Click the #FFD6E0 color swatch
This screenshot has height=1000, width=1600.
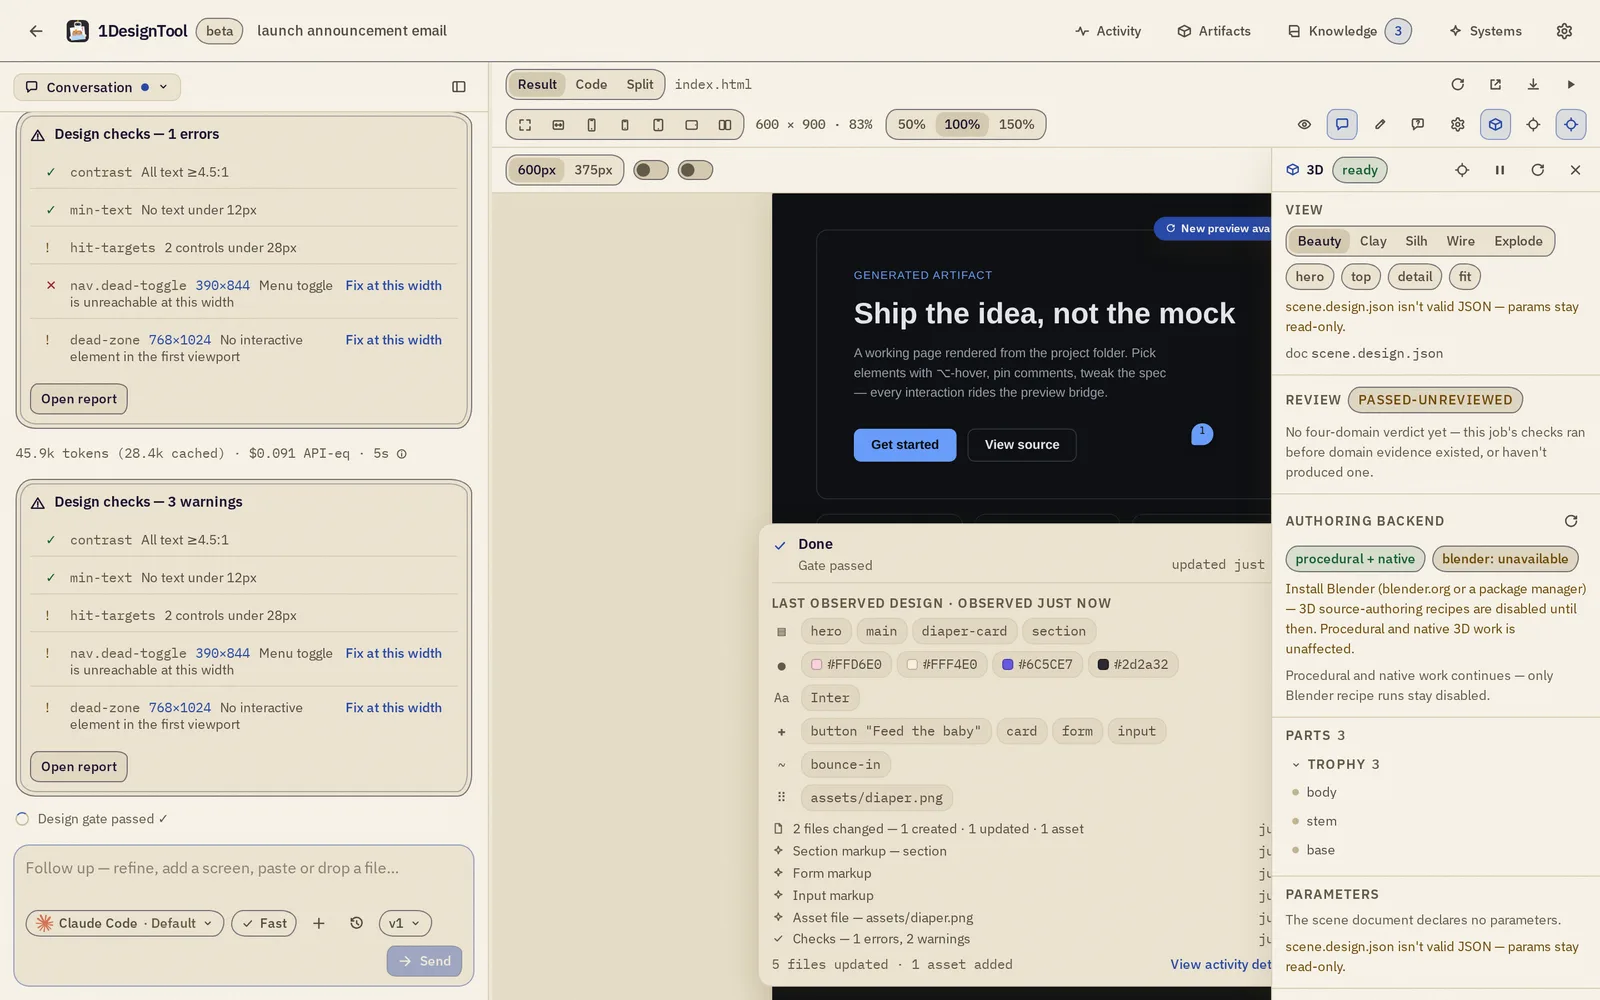tap(846, 664)
